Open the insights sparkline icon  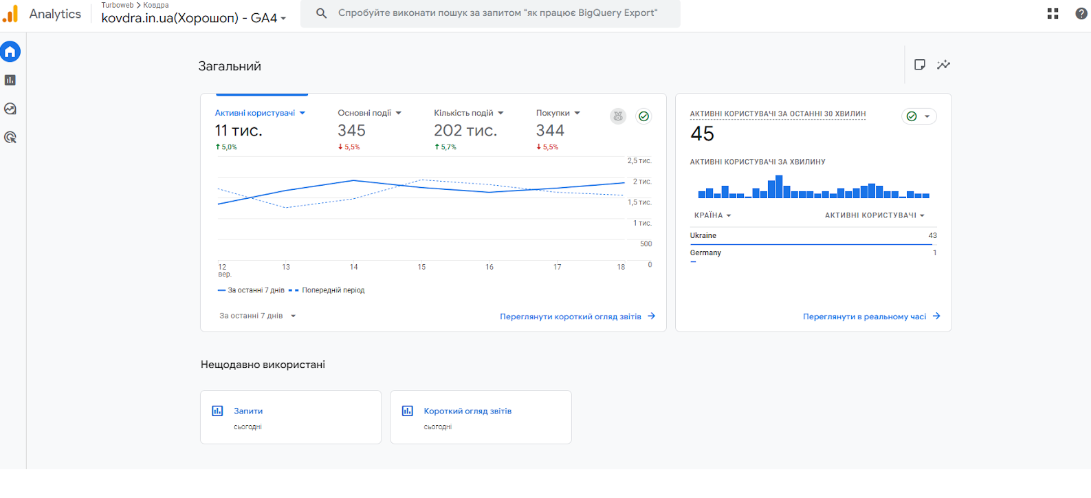944,65
